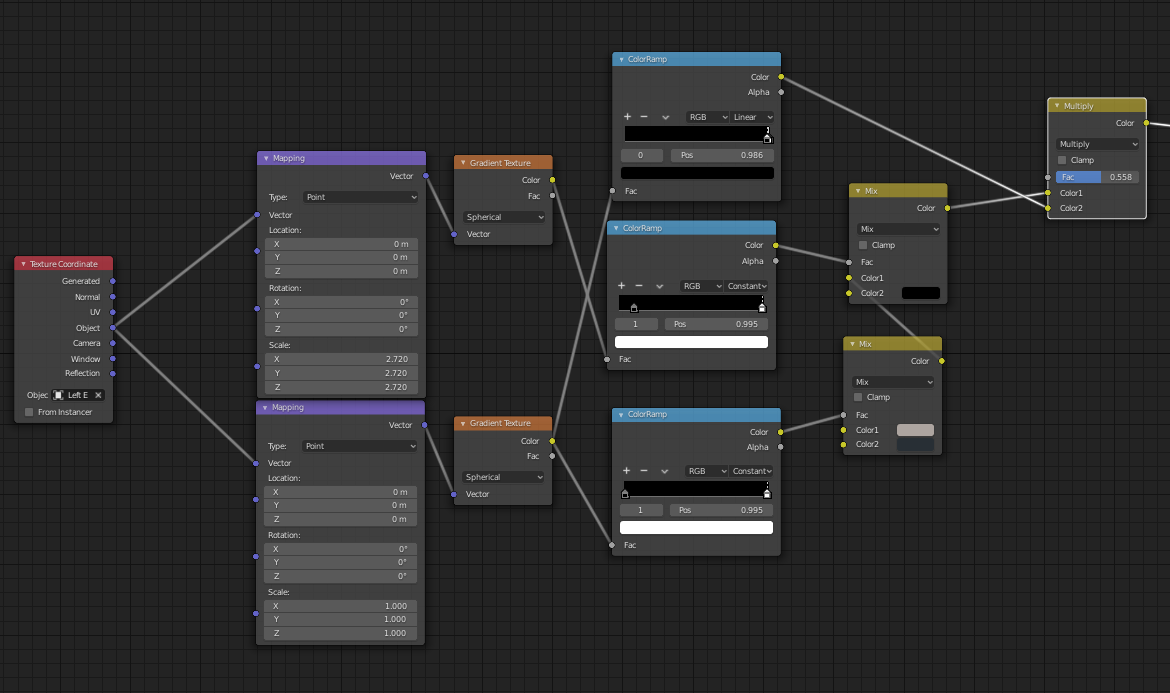This screenshot has height=693, width=1170.
Task: Click the Left E object field
Action: pos(78,395)
